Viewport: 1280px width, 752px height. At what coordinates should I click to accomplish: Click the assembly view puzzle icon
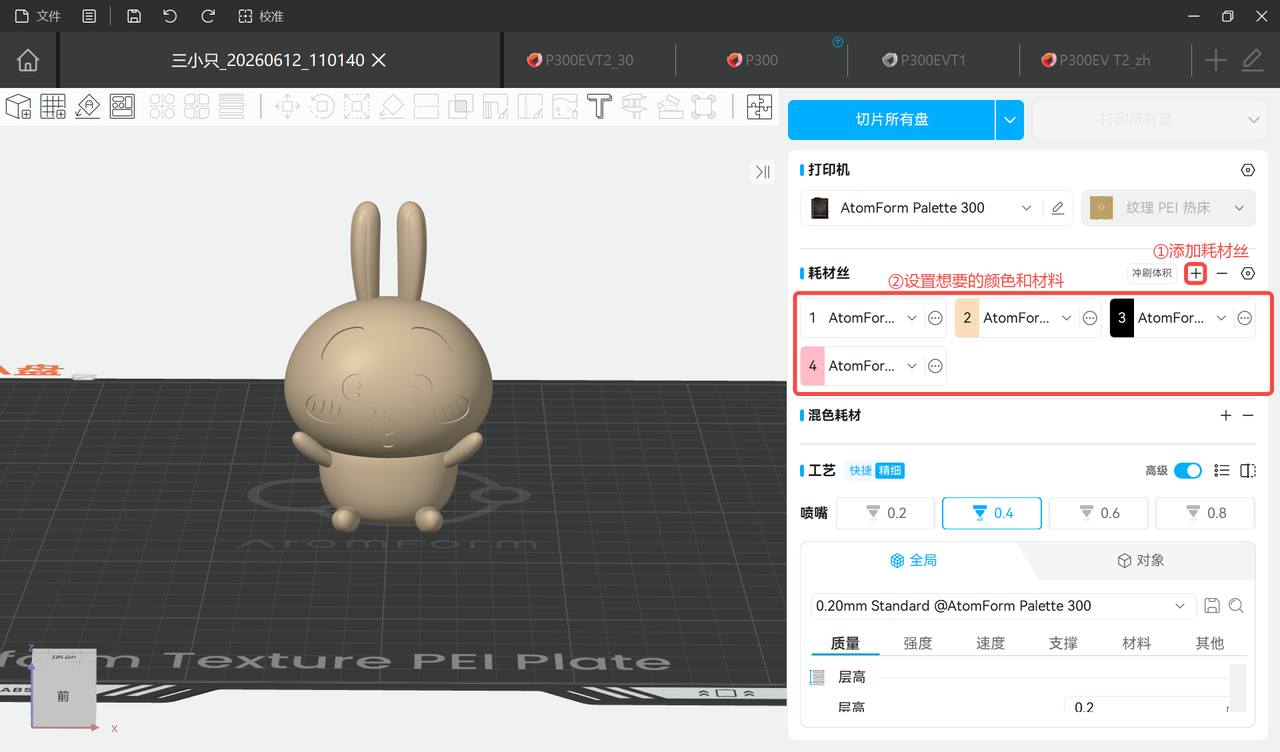coord(759,106)
